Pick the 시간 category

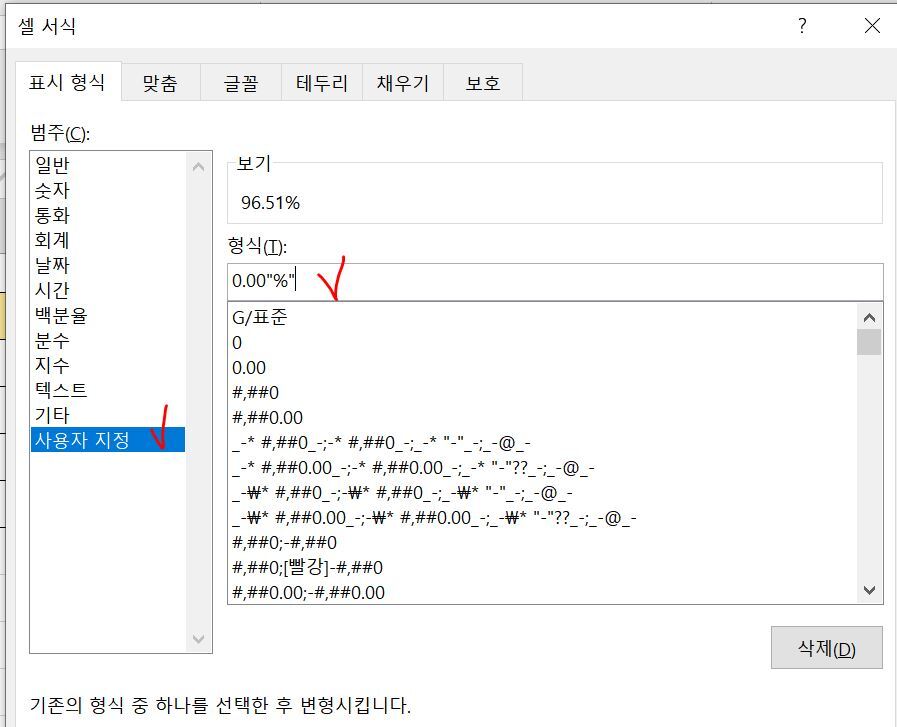[x=108, y=290]
